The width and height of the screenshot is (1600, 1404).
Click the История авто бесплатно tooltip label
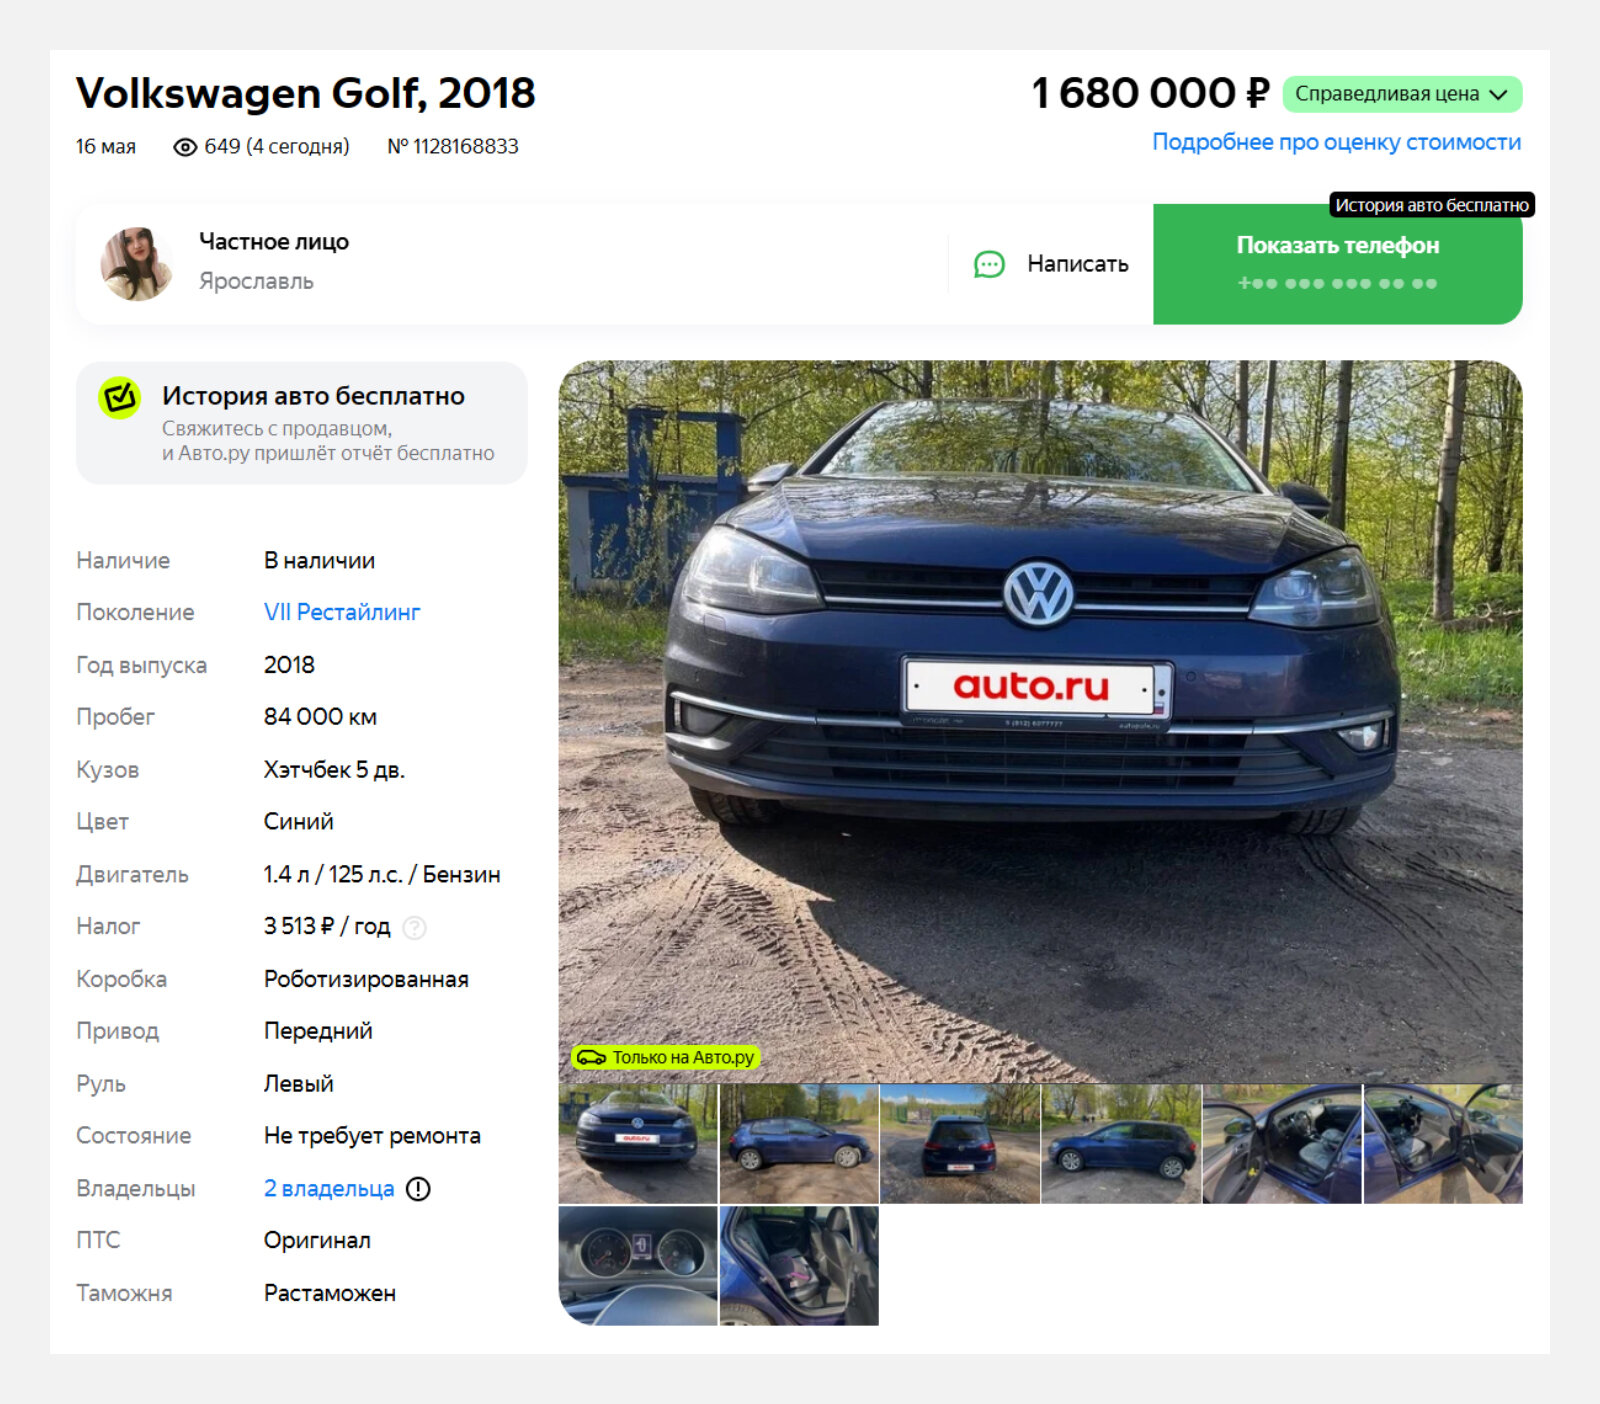tap(1432, 205)
